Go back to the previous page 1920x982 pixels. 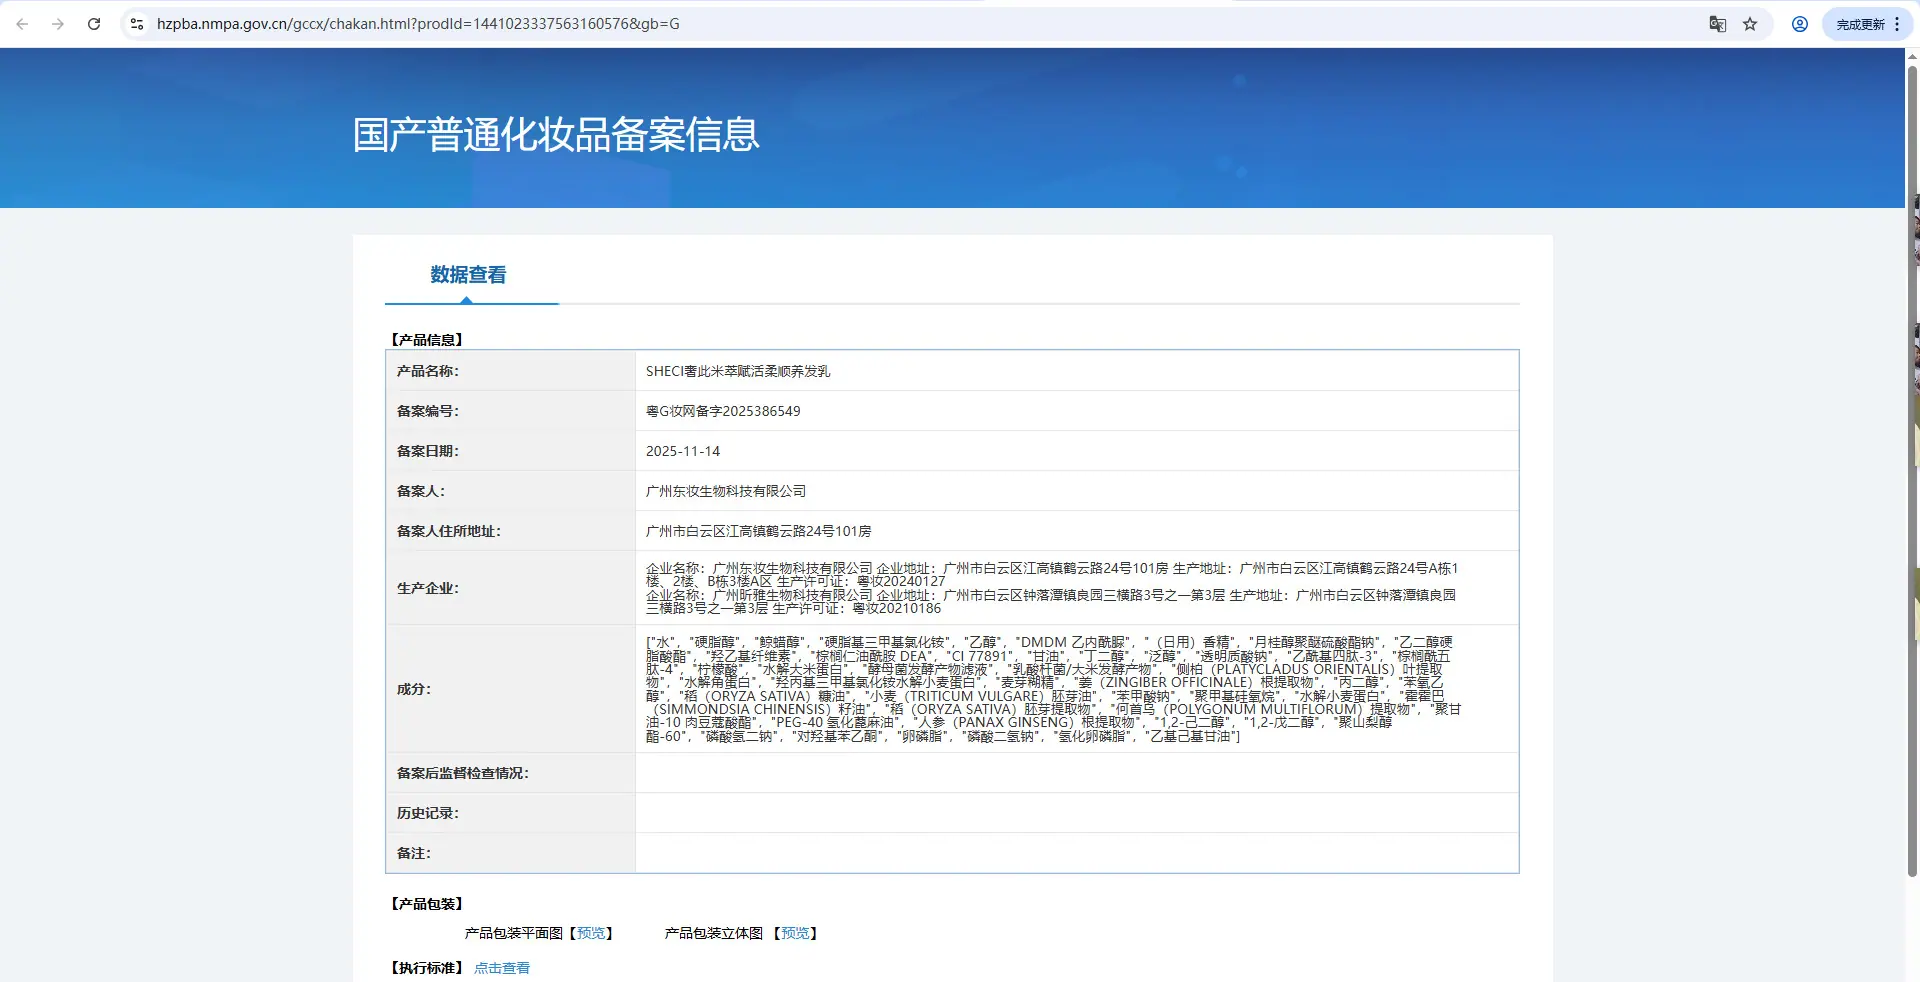point(22,24)
